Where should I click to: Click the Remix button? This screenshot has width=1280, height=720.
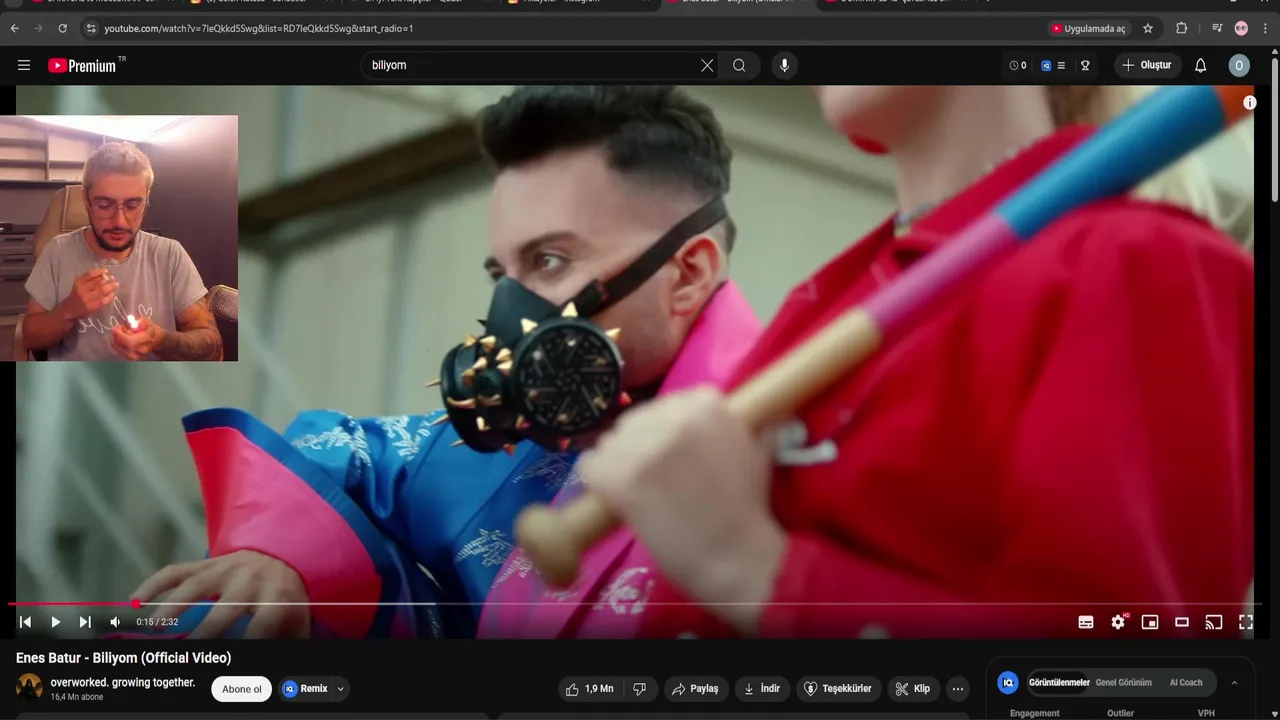point(305,689)
